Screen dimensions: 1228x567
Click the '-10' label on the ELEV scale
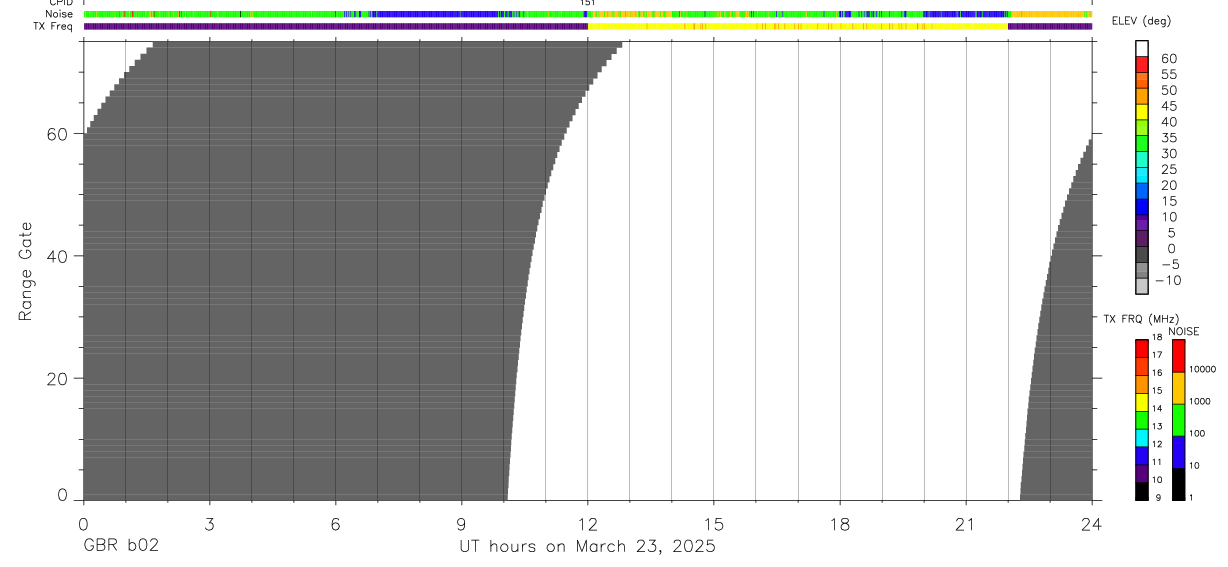[x=1167, y=280]
